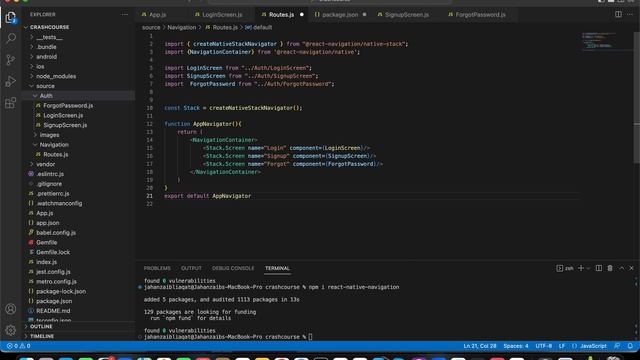Open the OUTPUT panel tab
Screen dimensions: 640x360
click(x=191, y=268)
